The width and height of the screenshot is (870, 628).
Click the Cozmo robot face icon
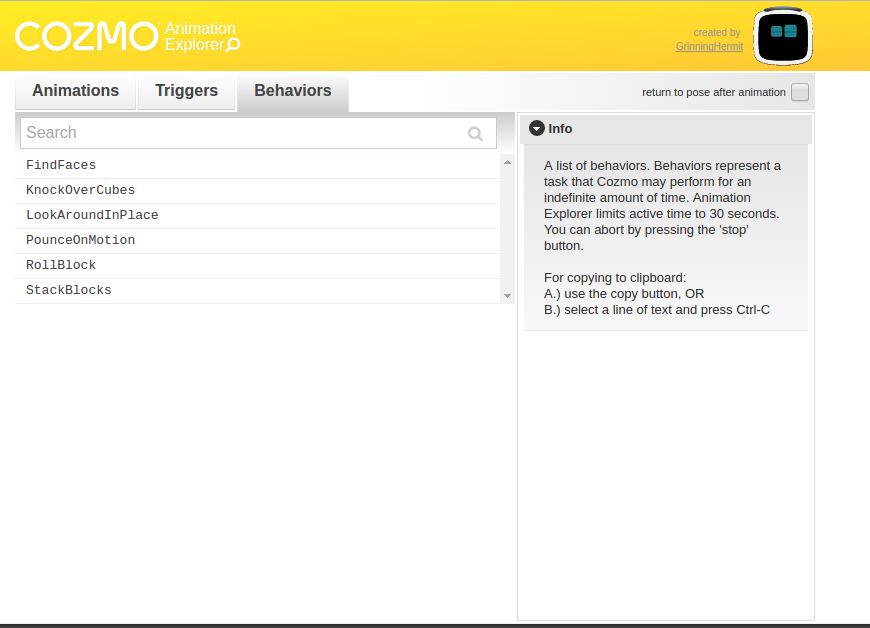pyautogui.click(x=784, y=35)
